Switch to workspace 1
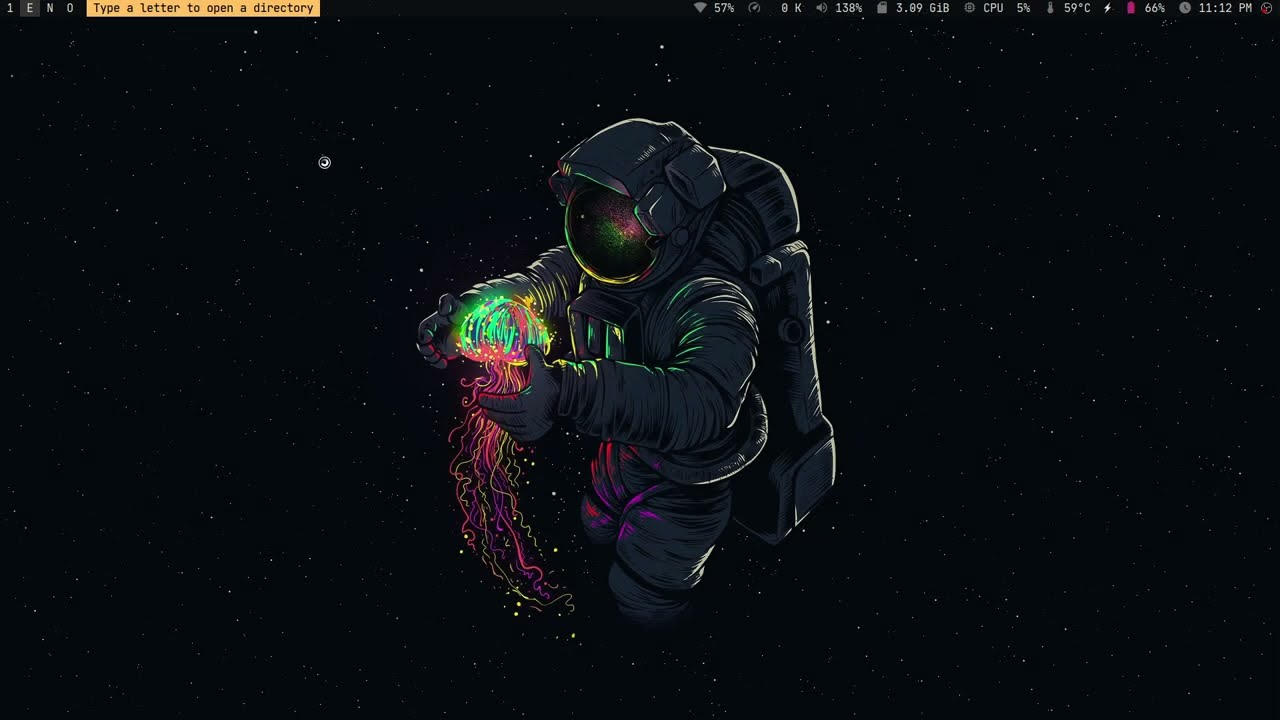The height and width of the screenshot is (720, 1280). (10, 8)
